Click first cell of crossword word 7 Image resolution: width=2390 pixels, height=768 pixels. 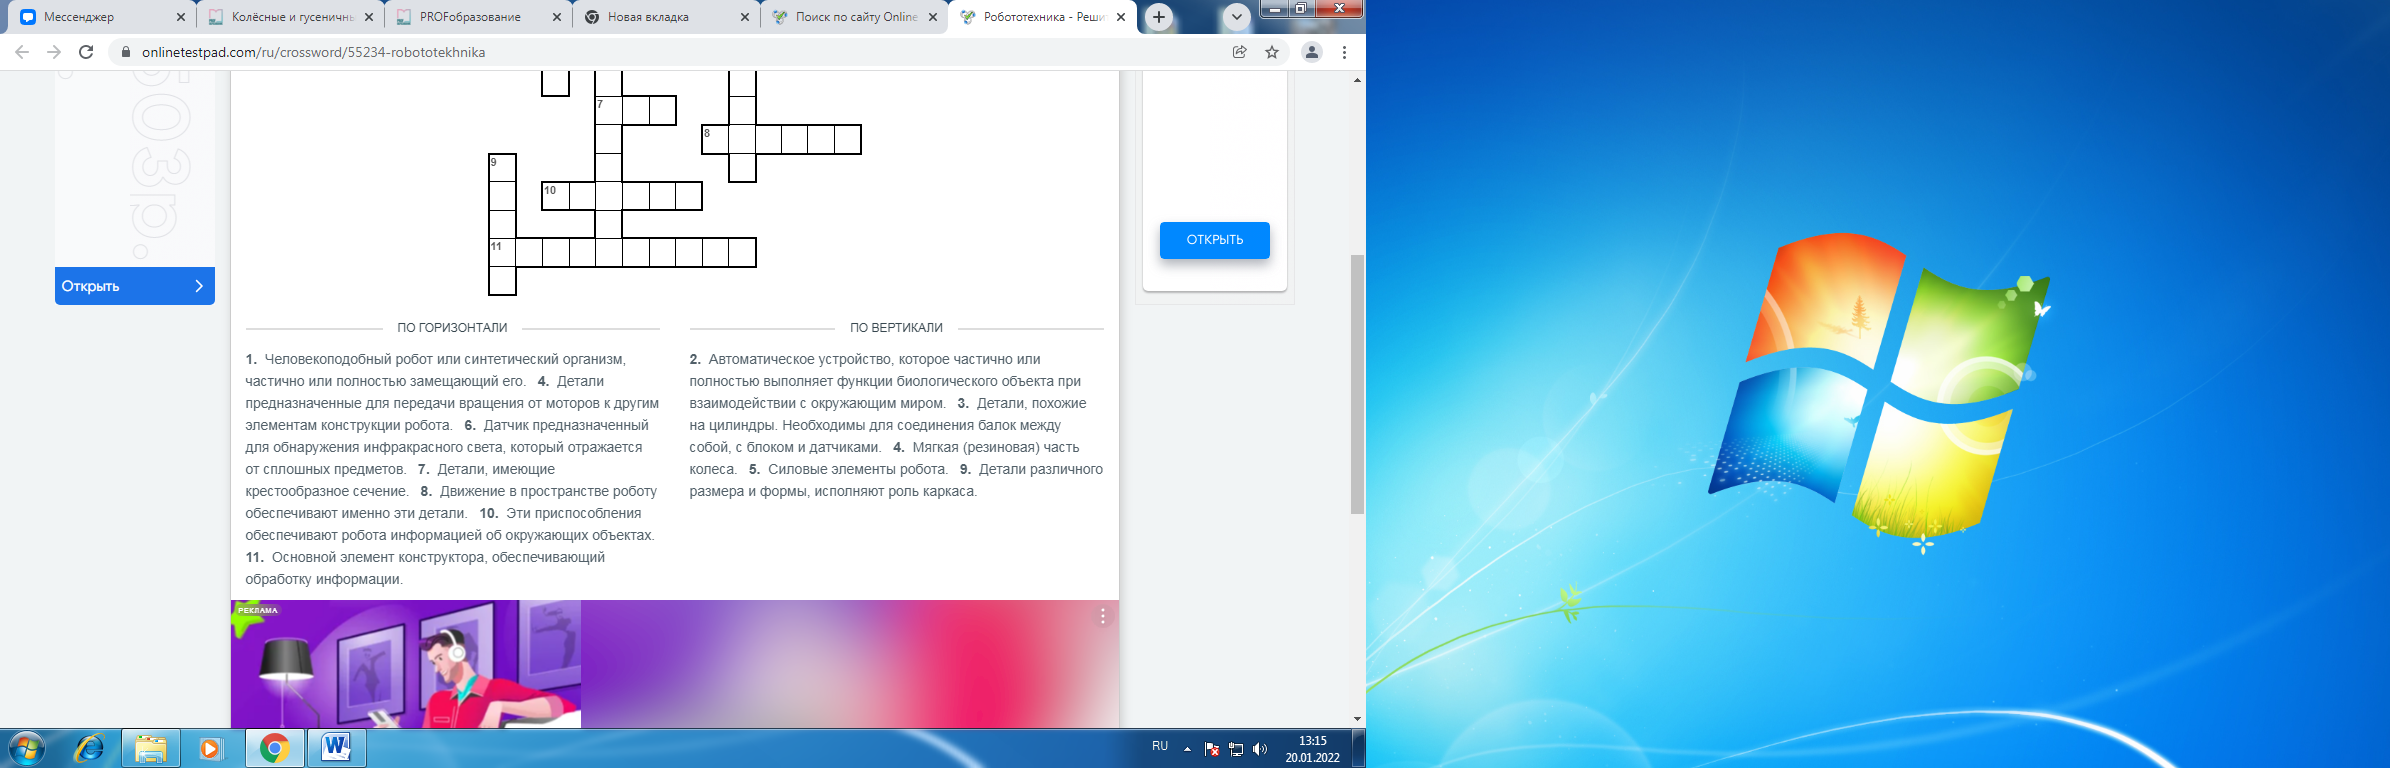(x=608, y=110)
